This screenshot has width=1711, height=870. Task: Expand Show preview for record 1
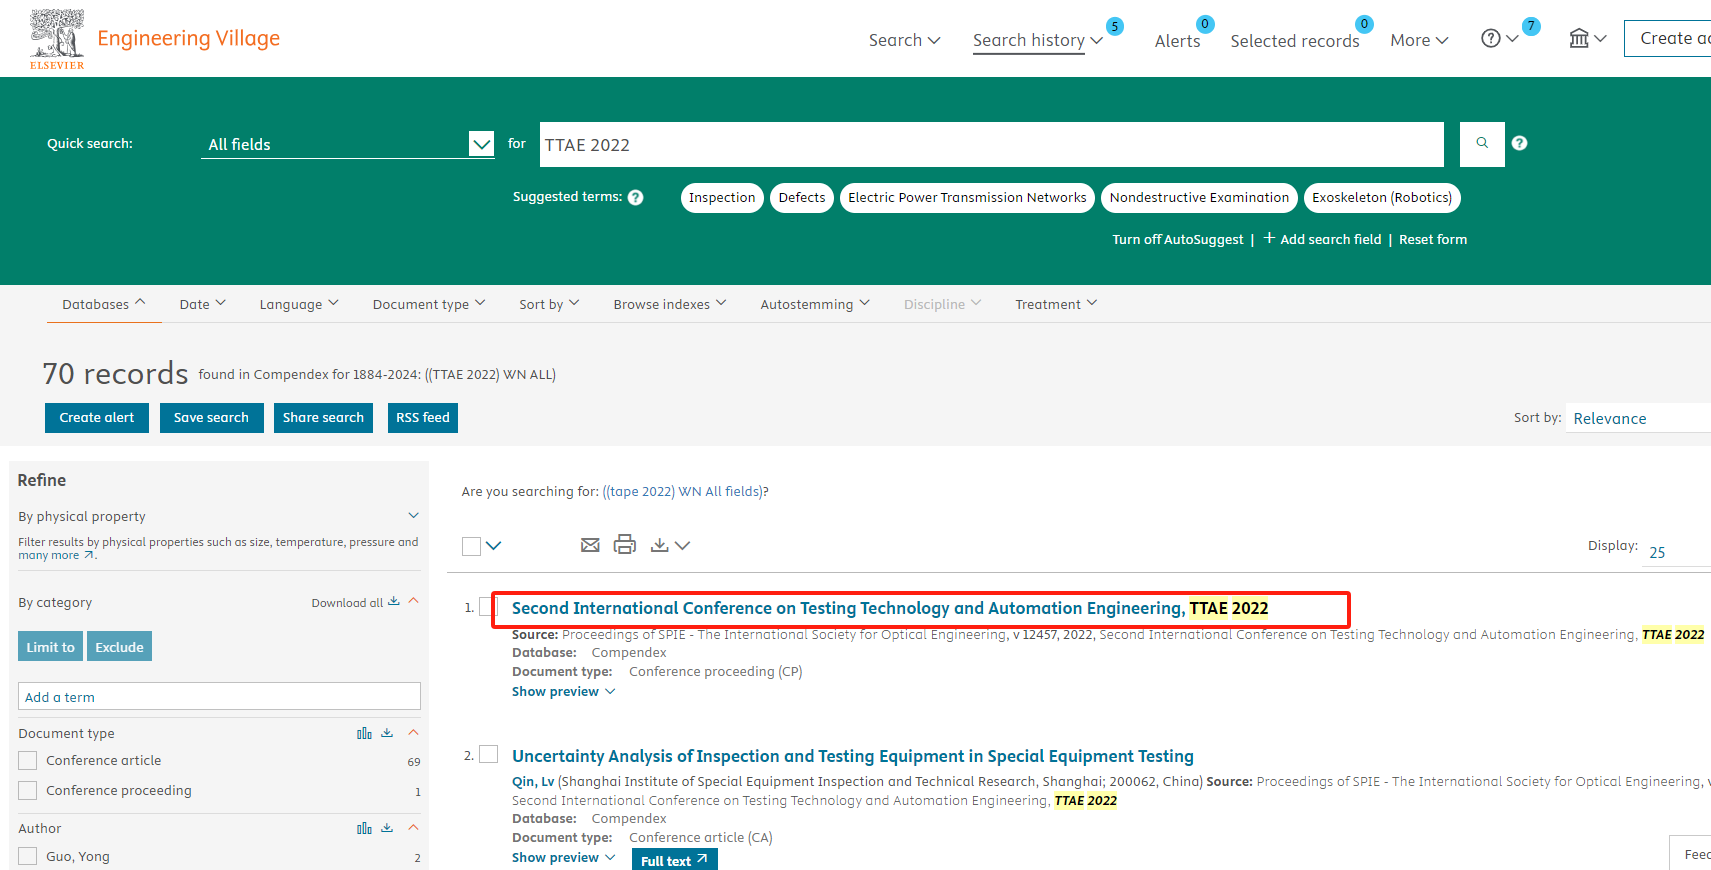(564, 691)
